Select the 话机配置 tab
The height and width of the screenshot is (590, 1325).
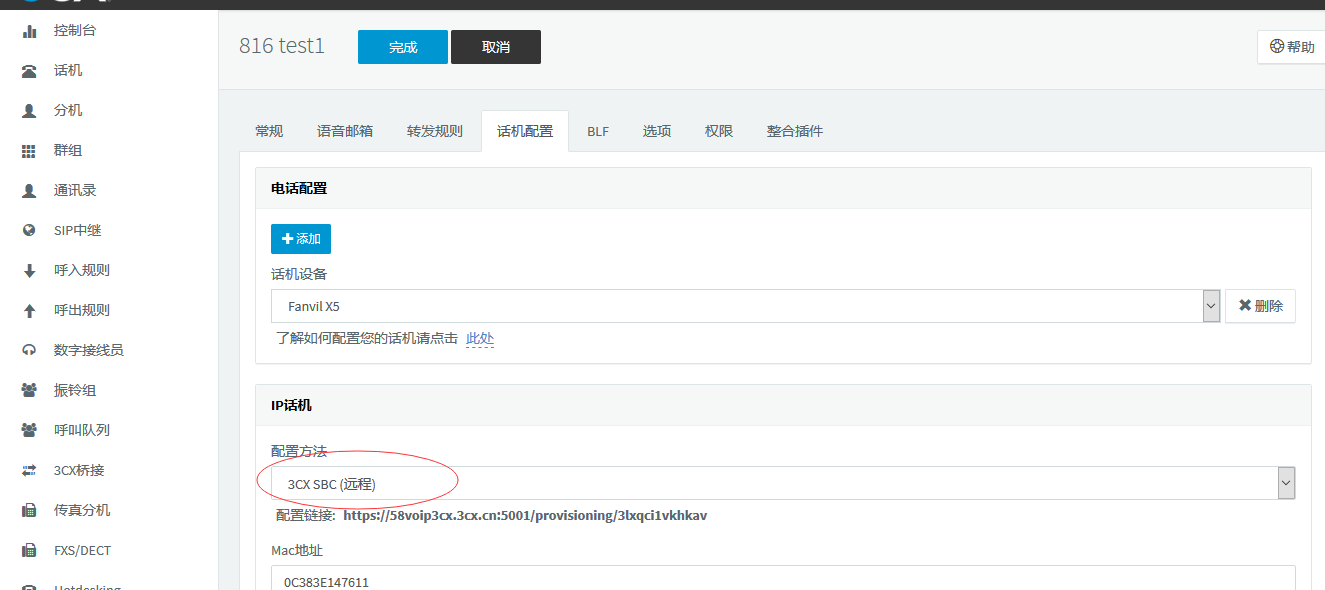(525, 131)
